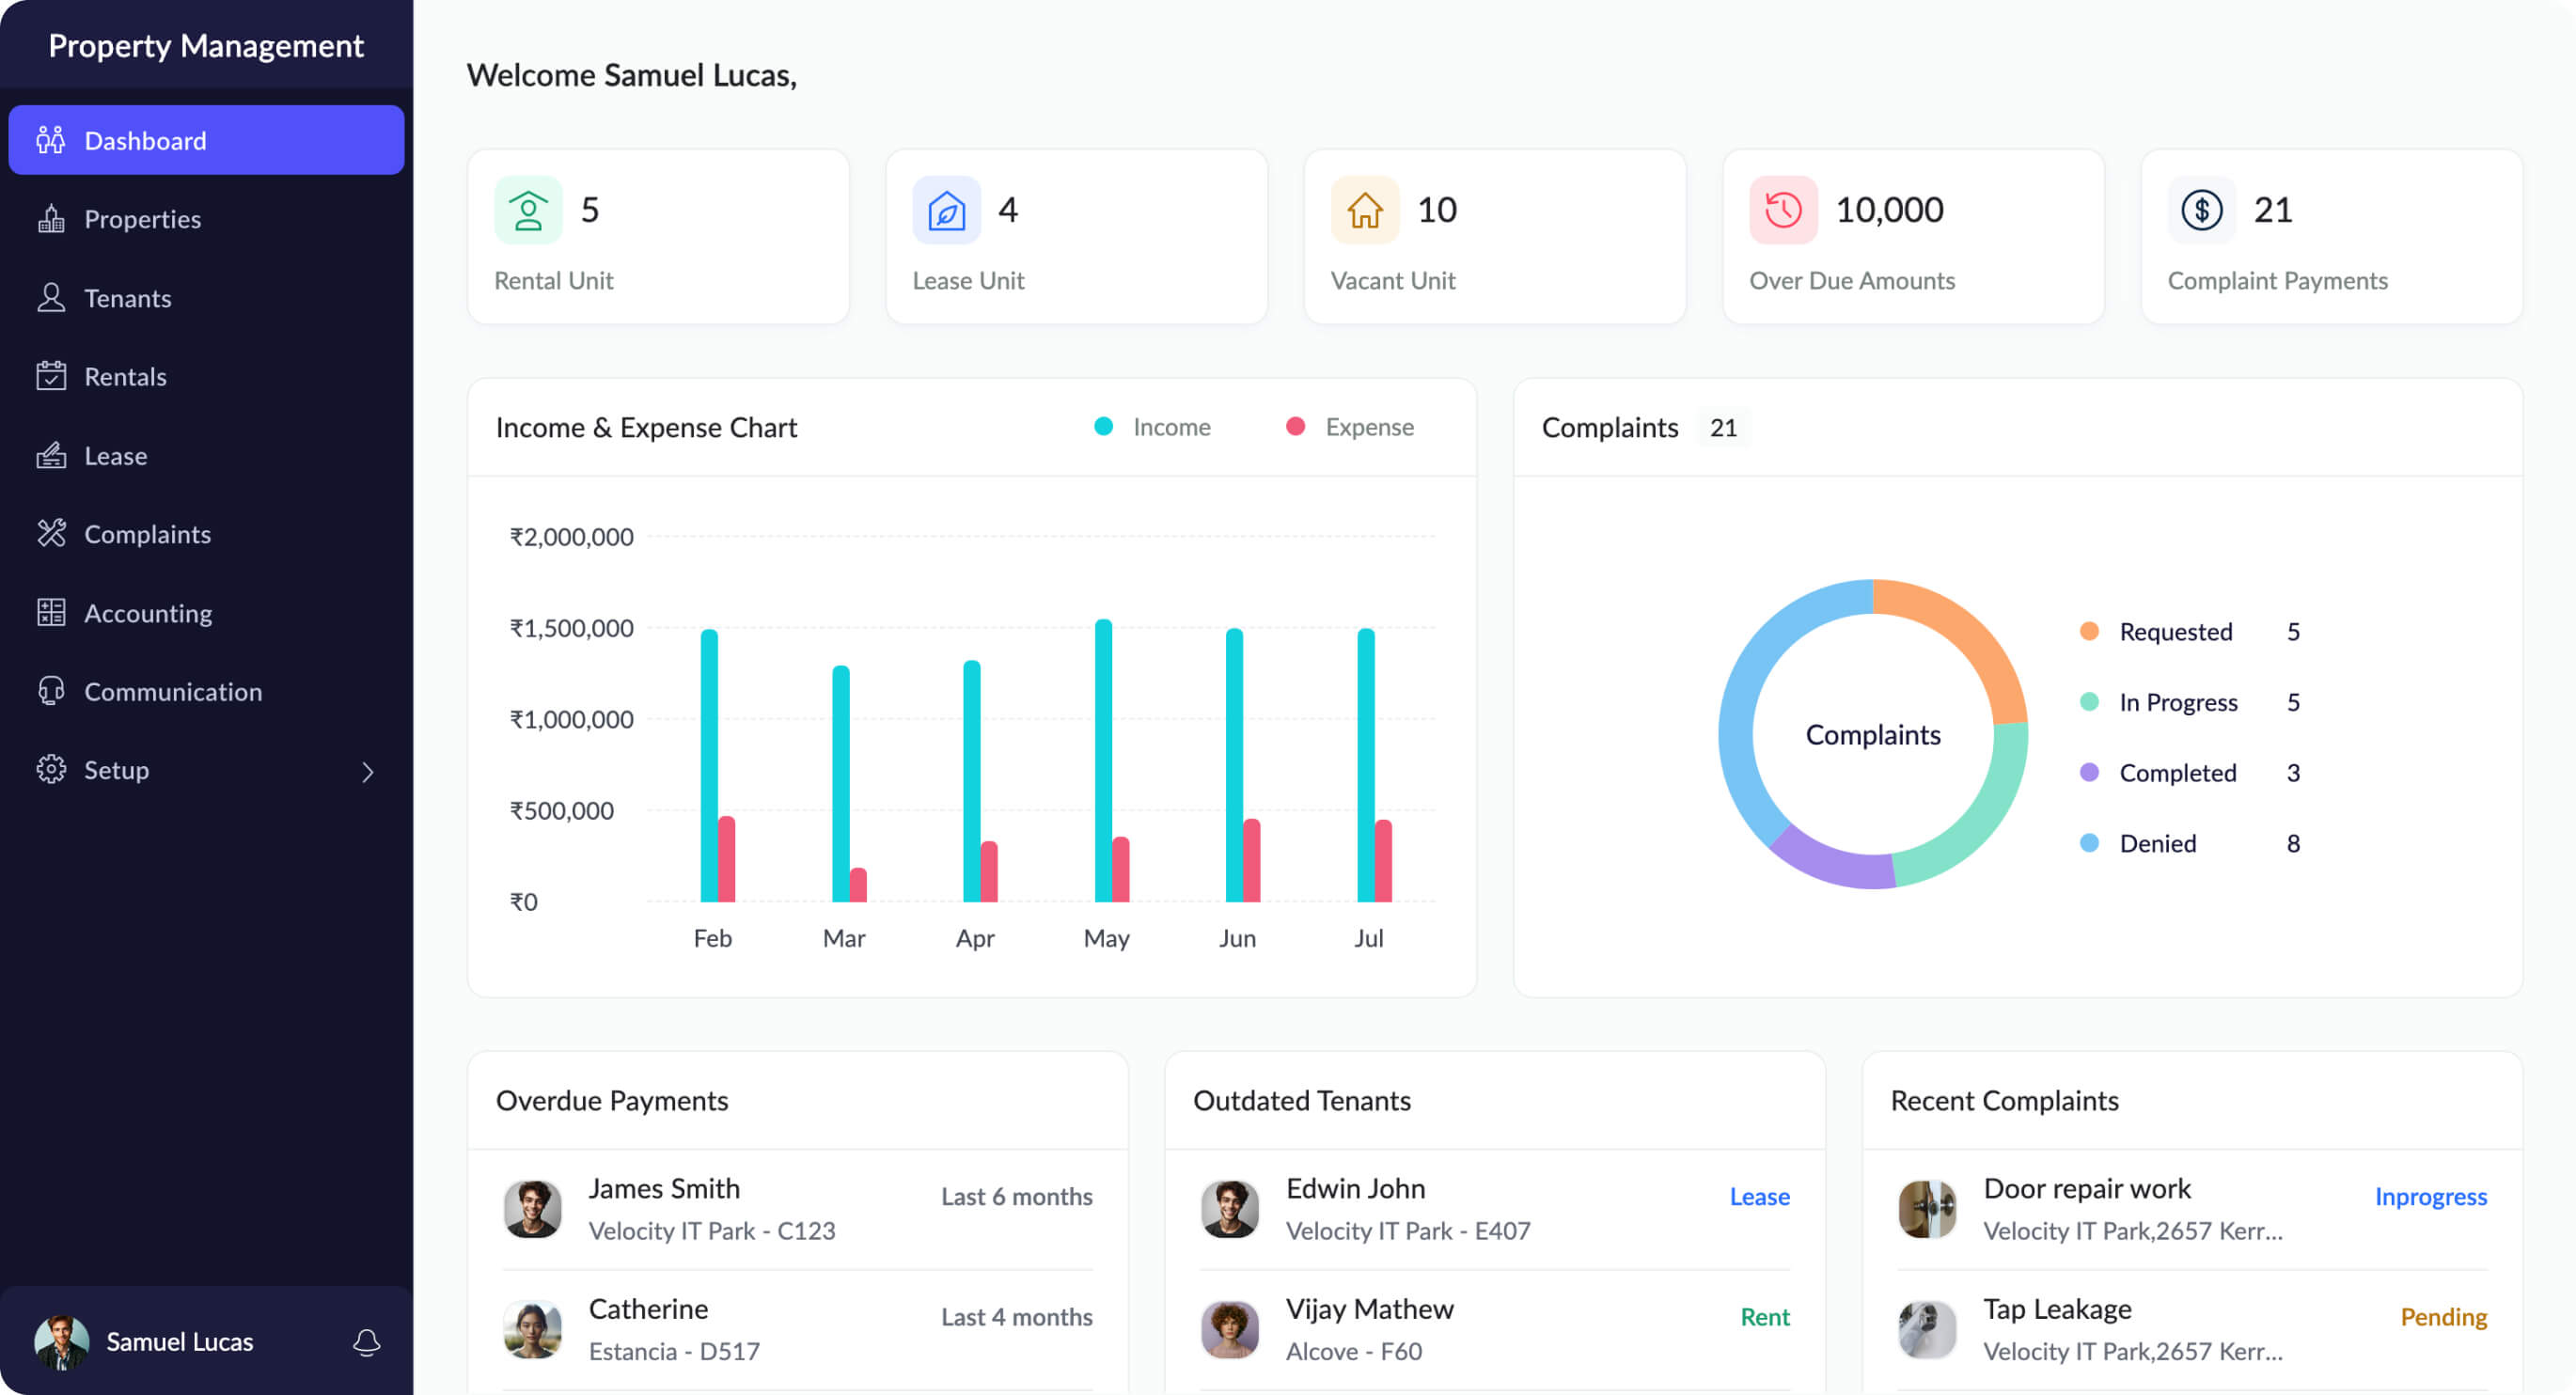Click Lease link for Edwin John
The height and width of the screenshot is (1395, 2576).
tap(1759, 1196)
